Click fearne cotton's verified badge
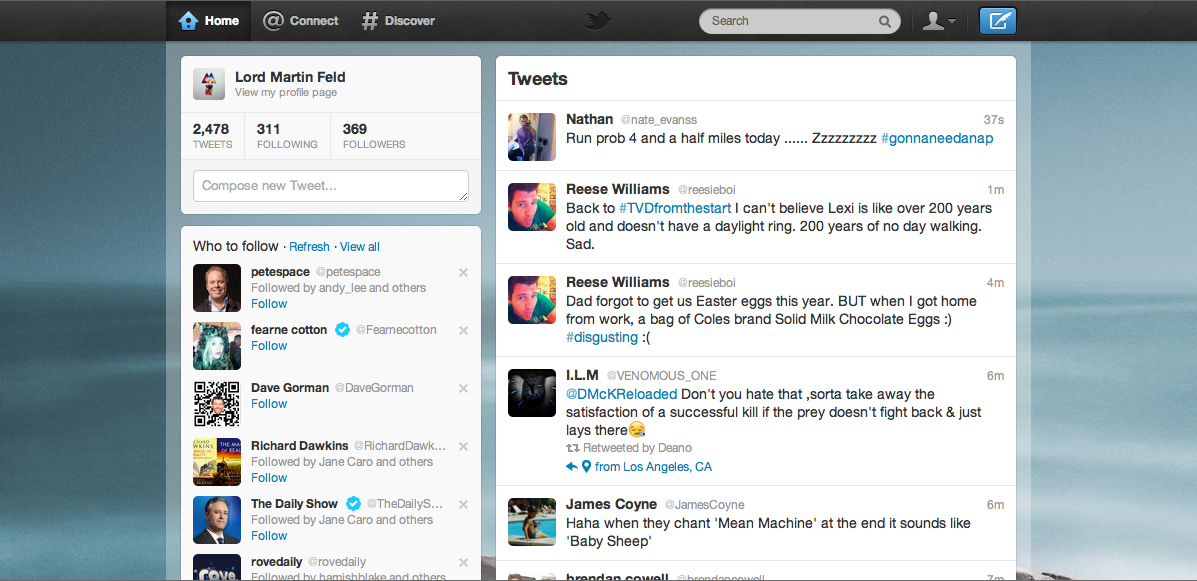This screenshot has height=581, width=1197. (342, 330)
